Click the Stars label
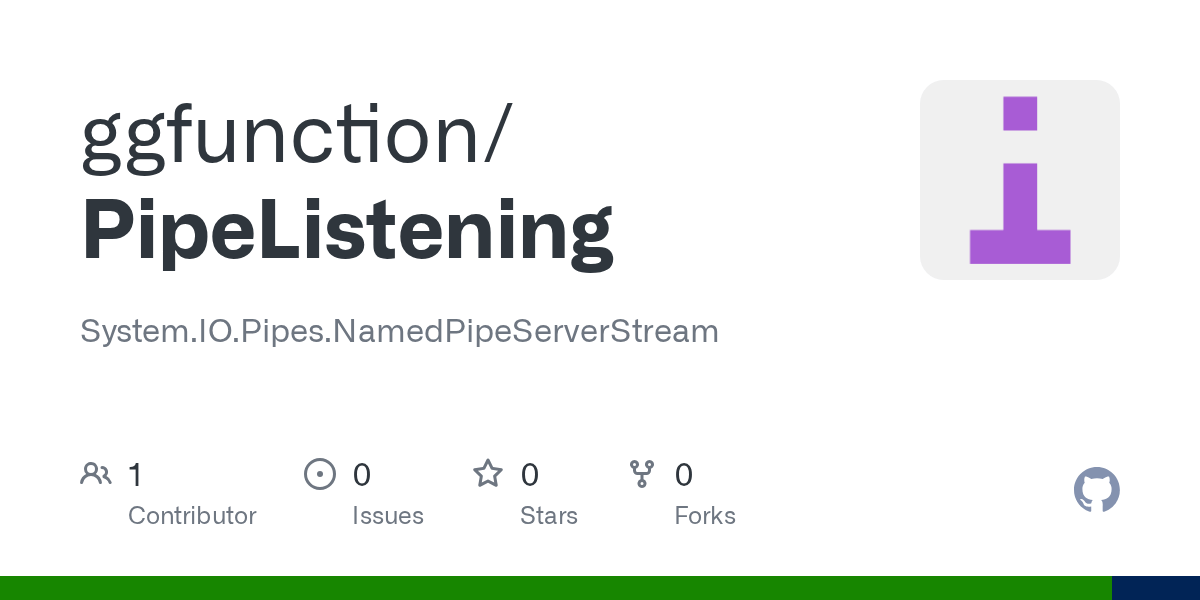This screenshot has width=1200, height=600. click(549, 516)
